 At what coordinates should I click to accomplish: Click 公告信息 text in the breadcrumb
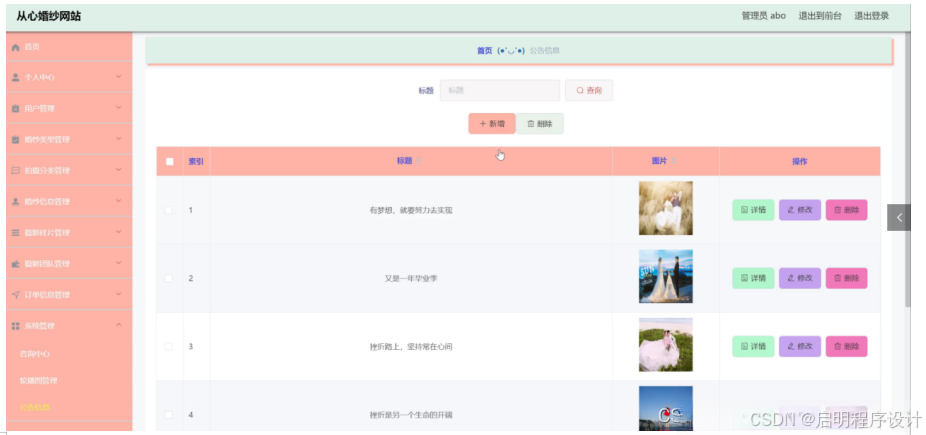click(544, 51)
